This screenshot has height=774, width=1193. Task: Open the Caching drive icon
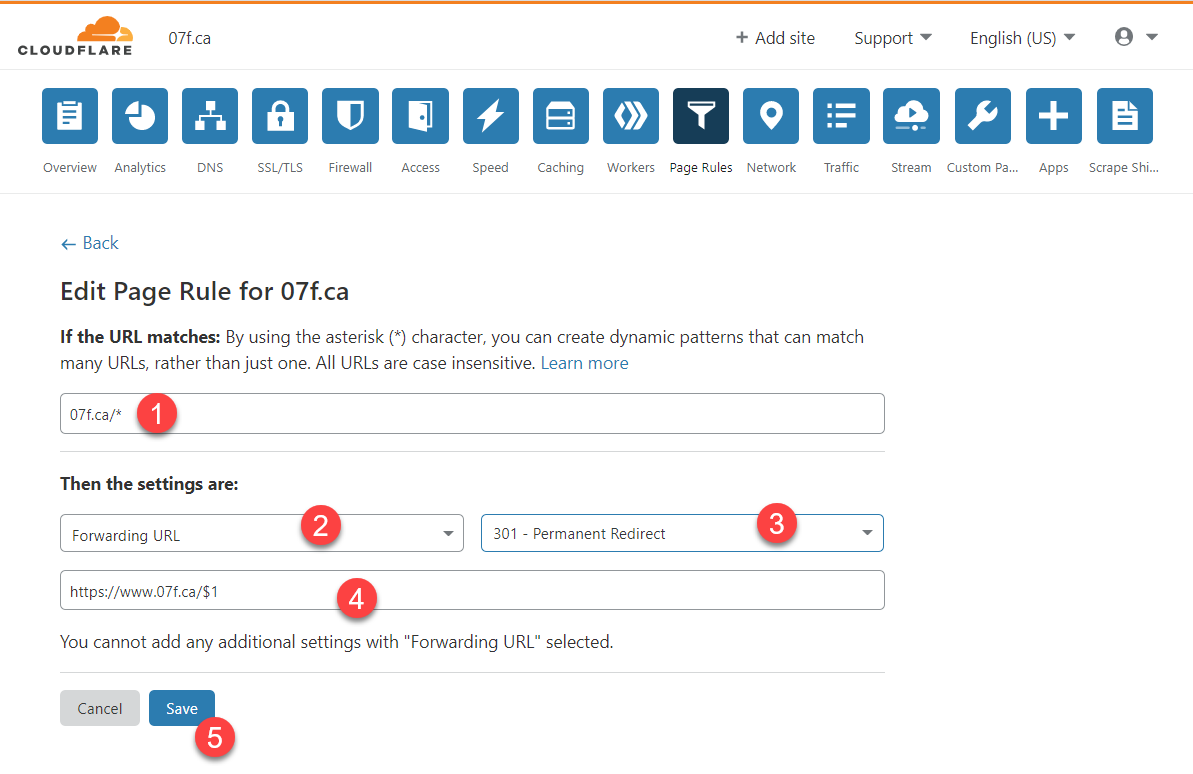point(561,116)
